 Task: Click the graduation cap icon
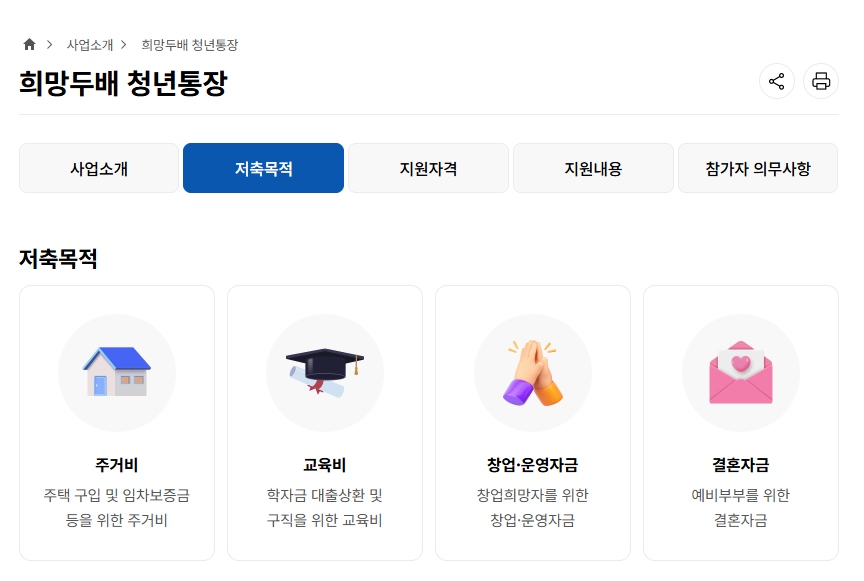[x=324, y=372]
